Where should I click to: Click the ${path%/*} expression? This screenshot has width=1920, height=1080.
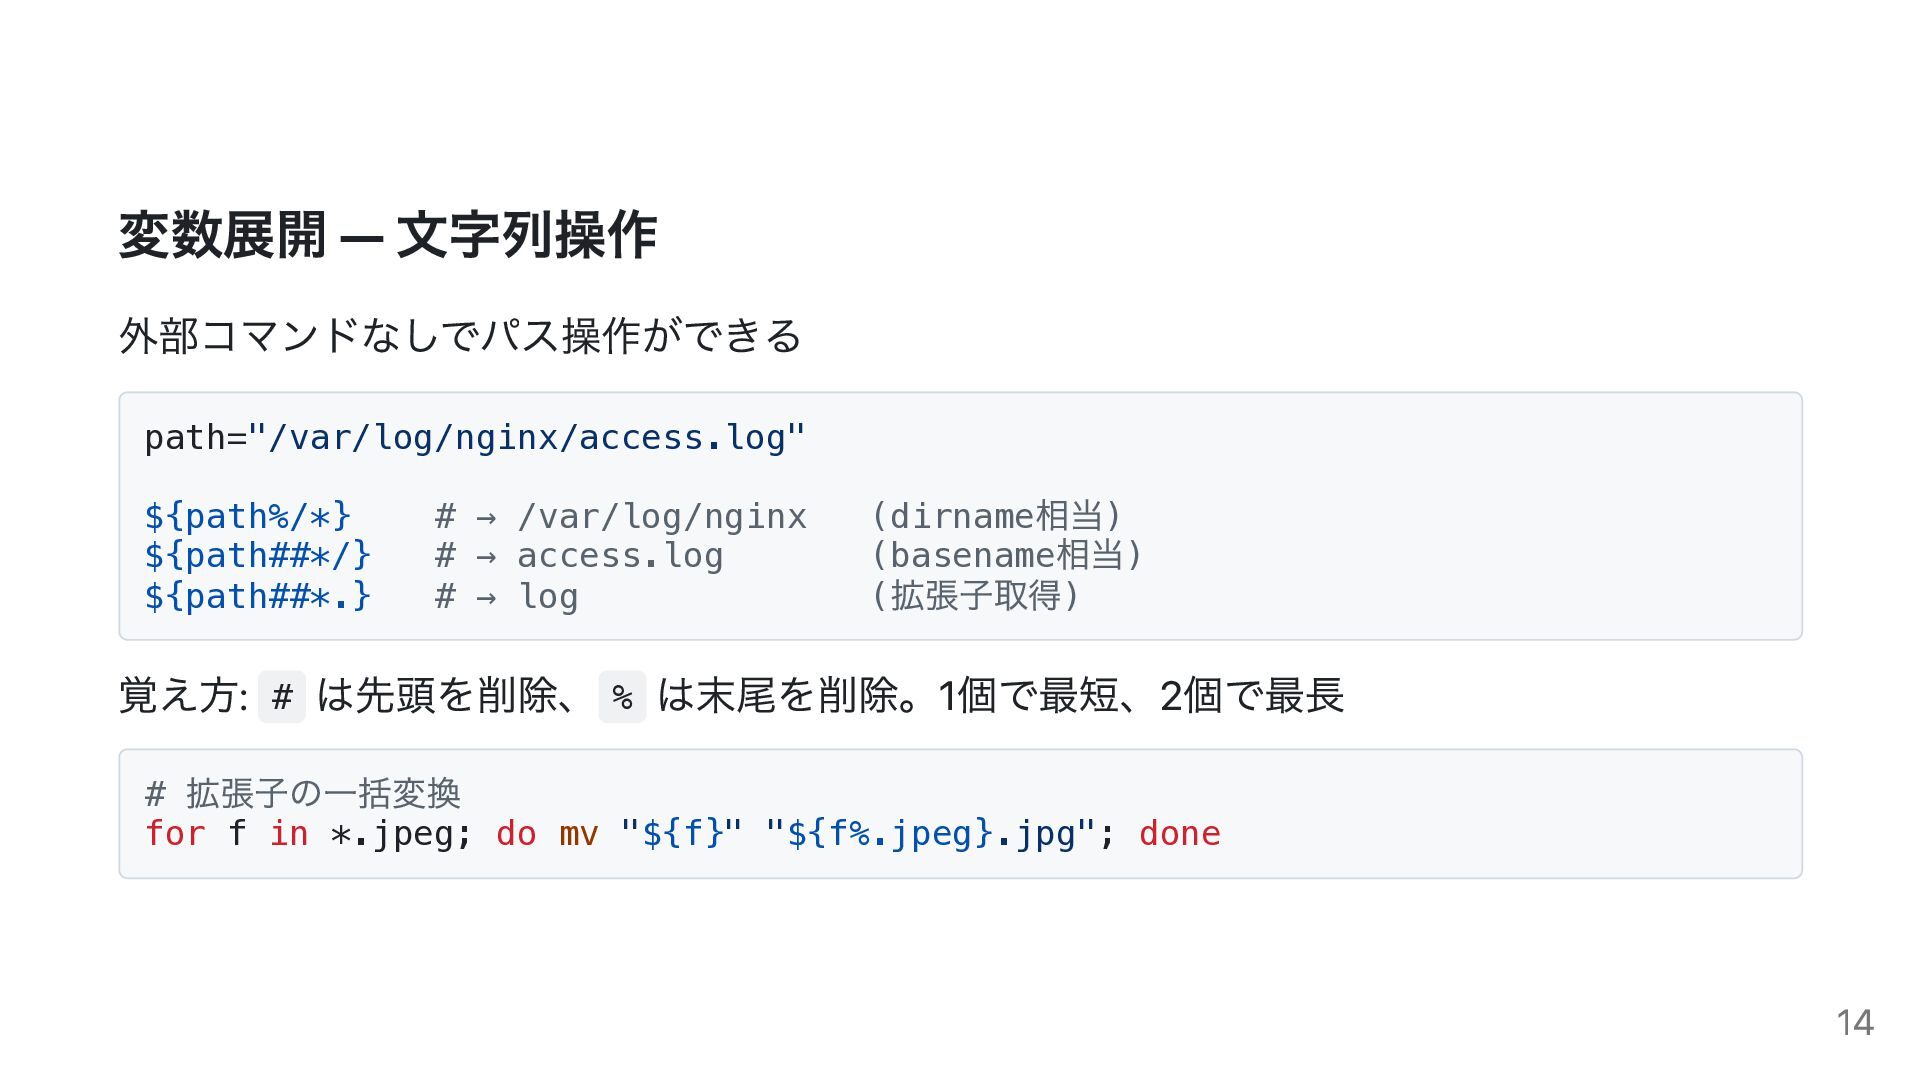click(248, 516)
